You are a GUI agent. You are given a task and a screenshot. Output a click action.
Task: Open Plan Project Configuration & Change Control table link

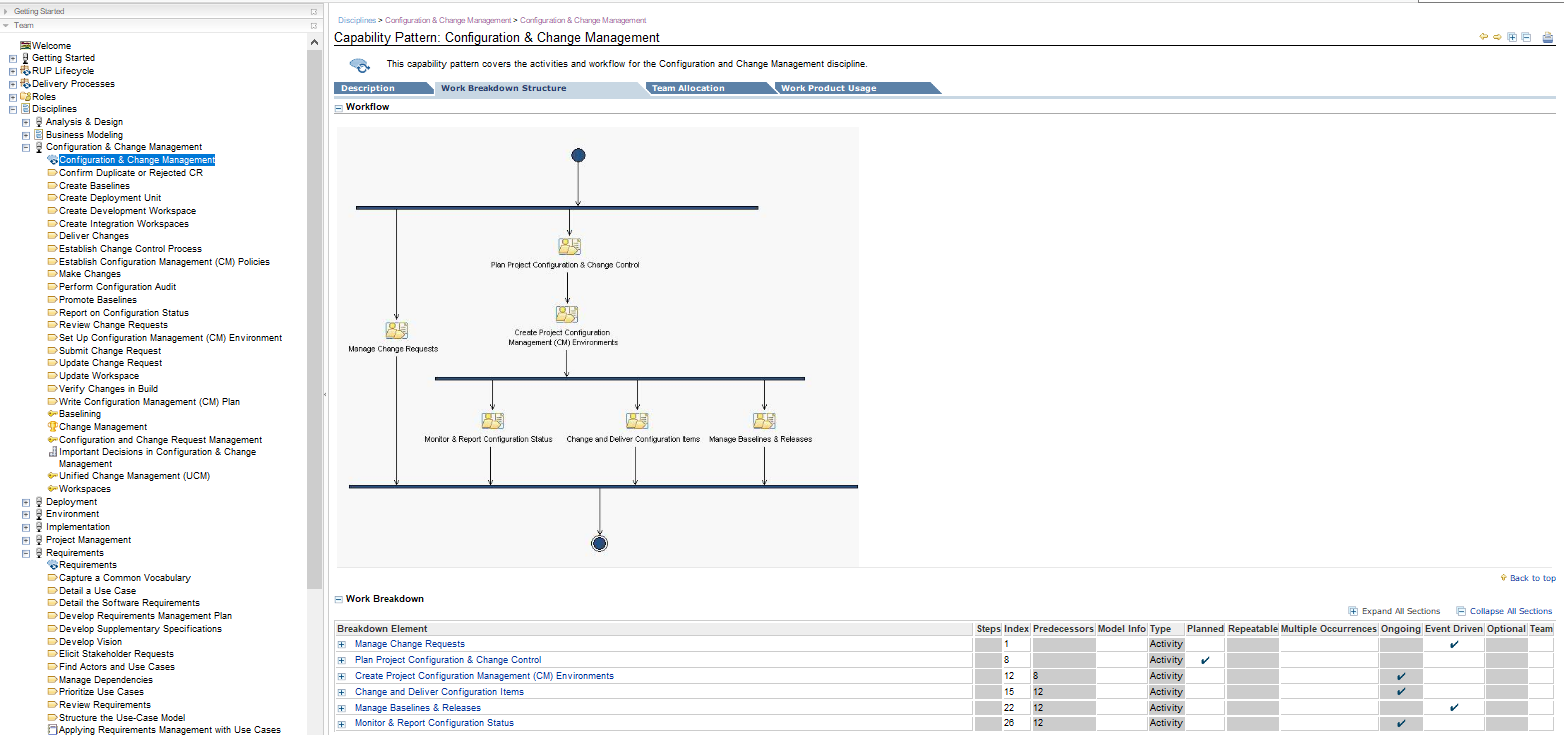coord(448,660)
